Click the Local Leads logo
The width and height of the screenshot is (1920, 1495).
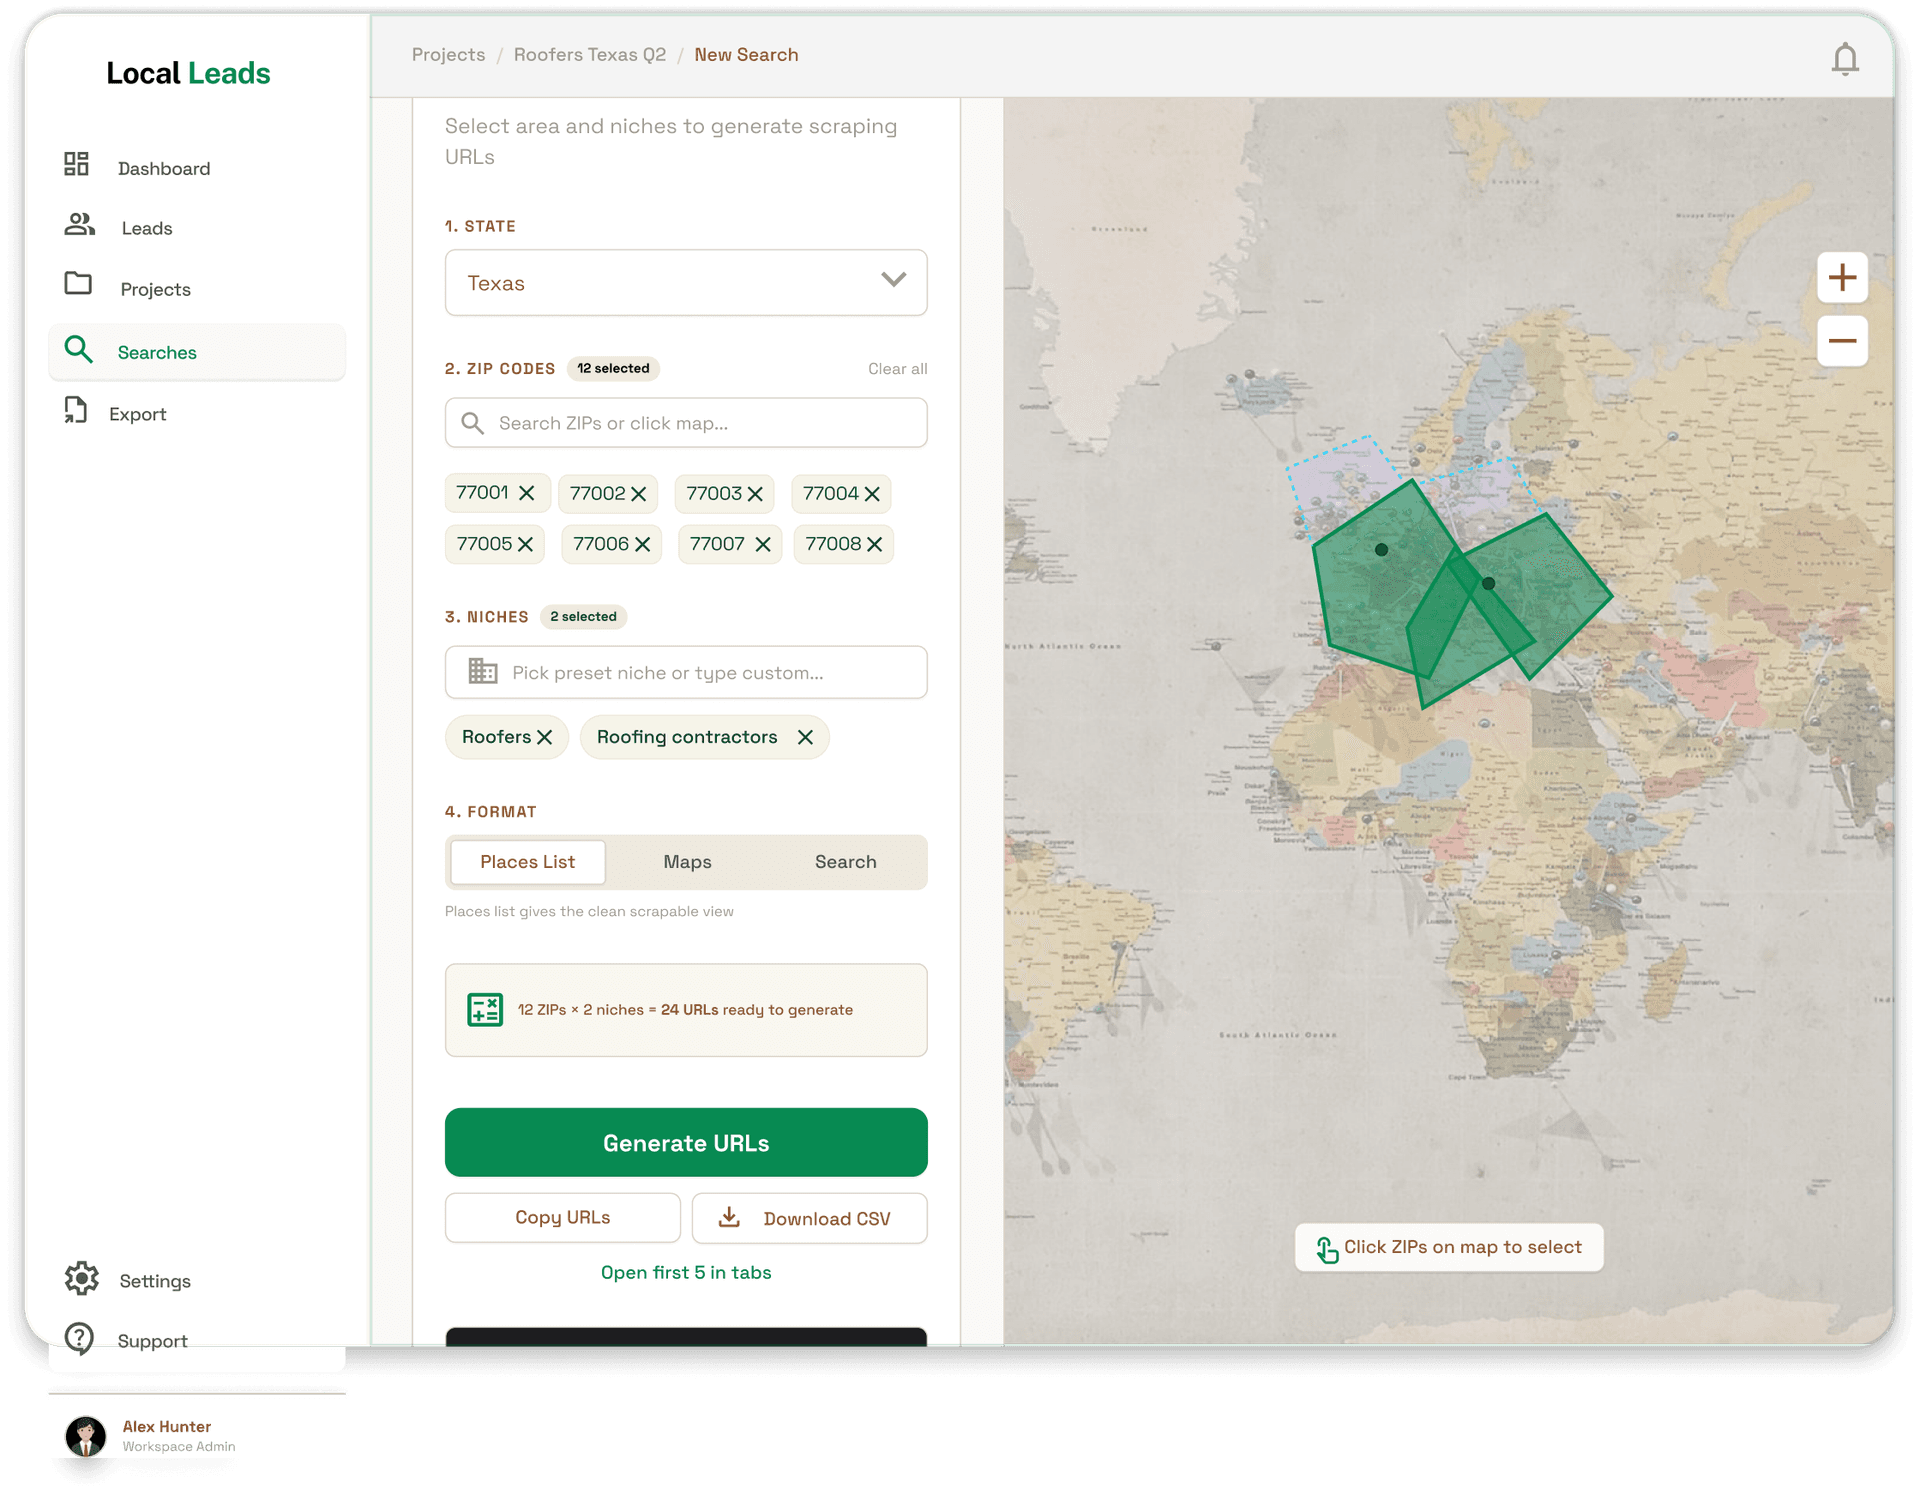point(188,73)
